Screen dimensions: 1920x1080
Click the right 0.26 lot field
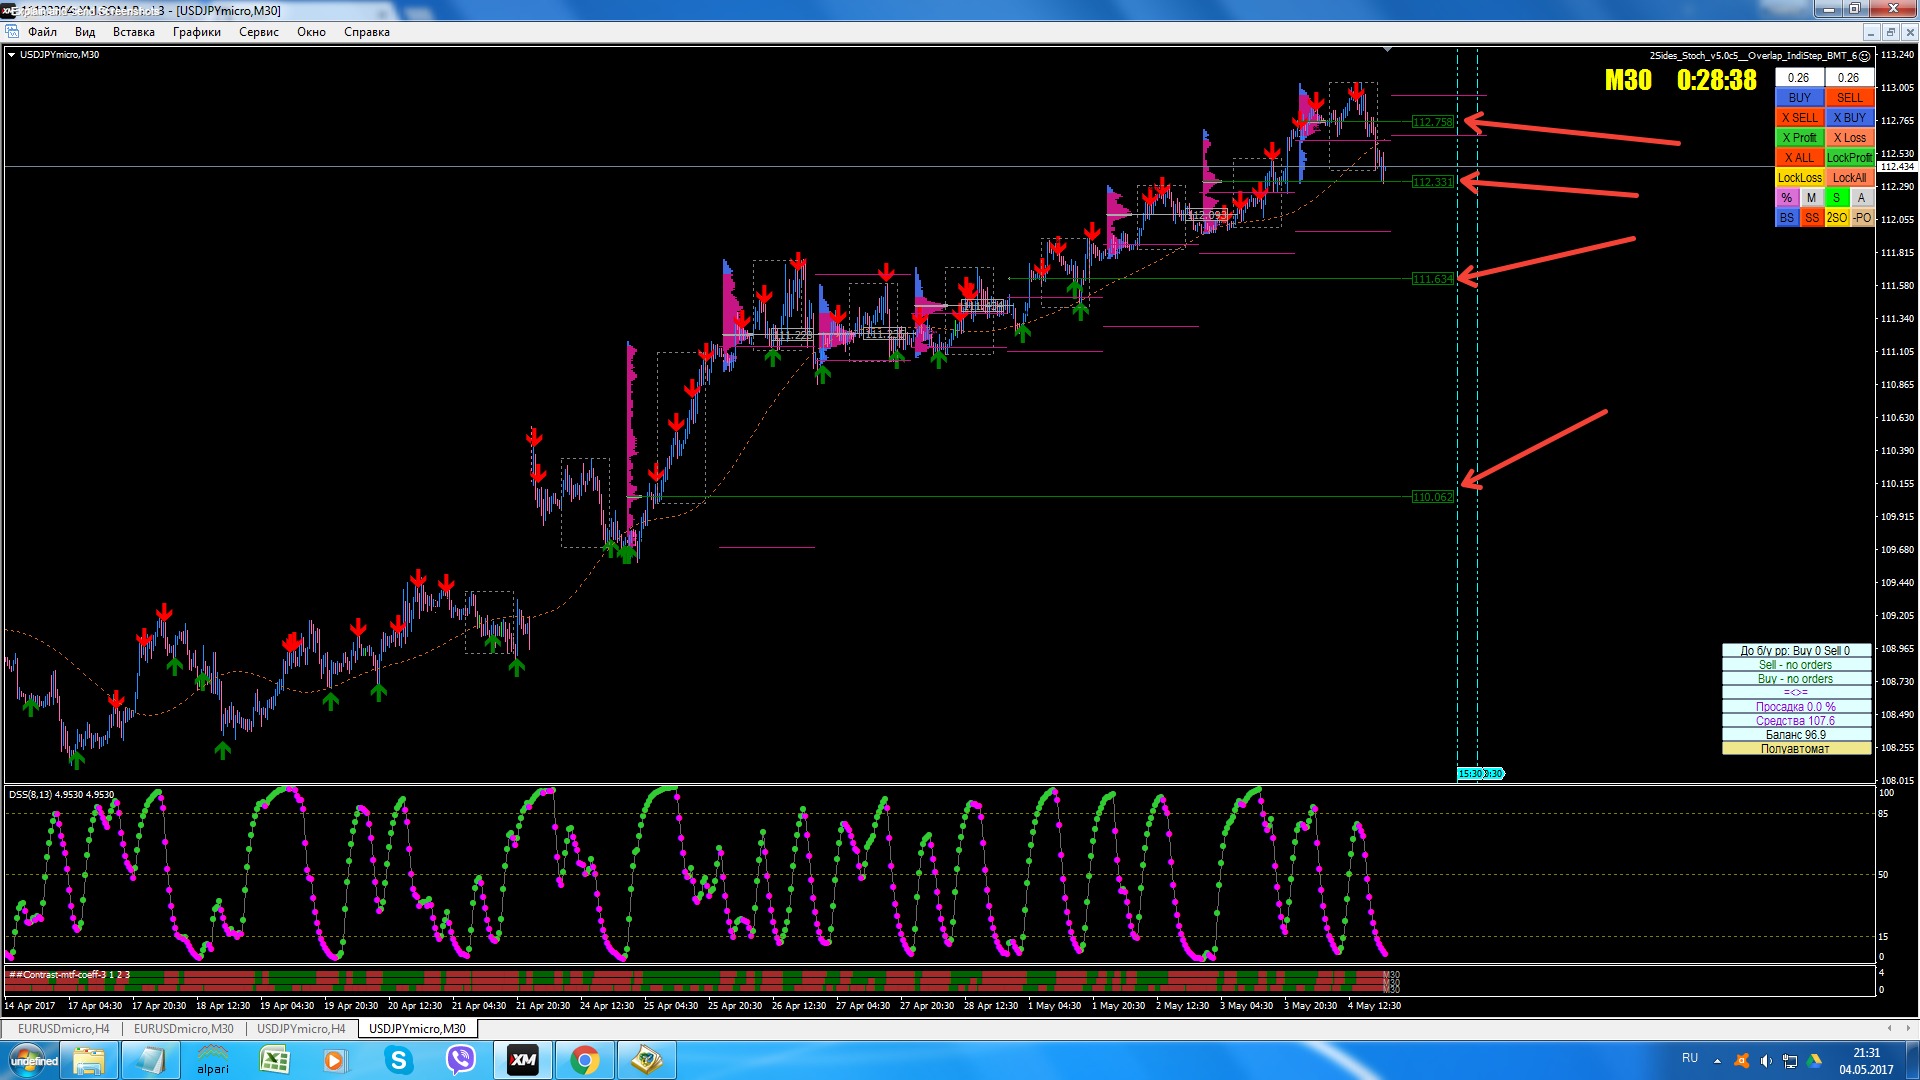click(x=1849, y=77)
